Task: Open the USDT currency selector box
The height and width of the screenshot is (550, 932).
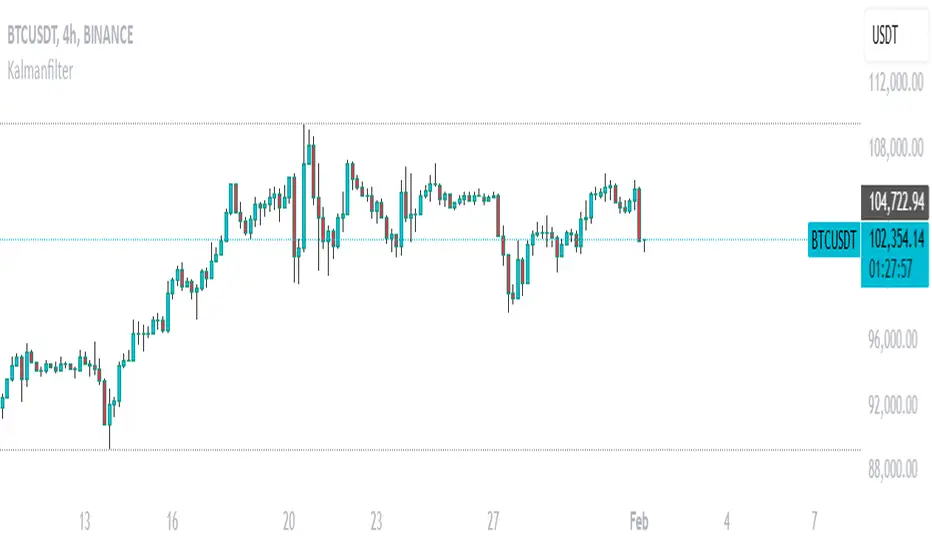Action: coord(895,35)
